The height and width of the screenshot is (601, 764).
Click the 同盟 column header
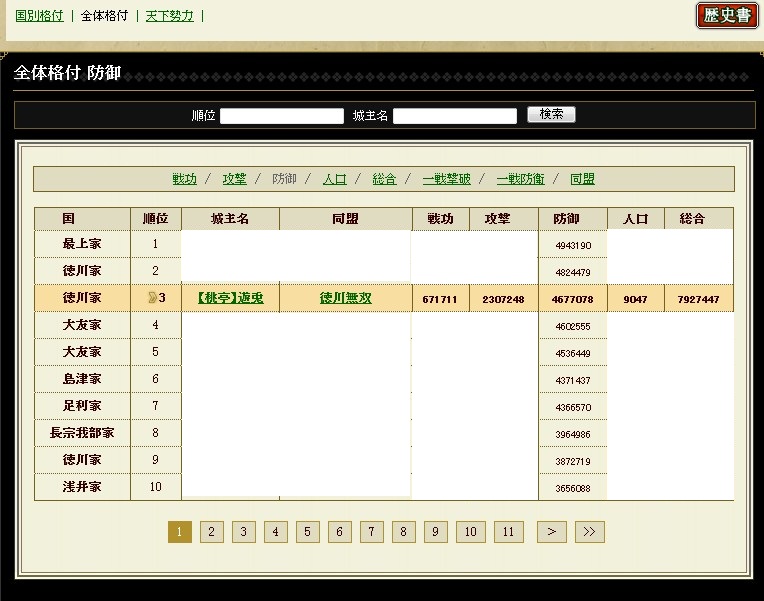345,219
